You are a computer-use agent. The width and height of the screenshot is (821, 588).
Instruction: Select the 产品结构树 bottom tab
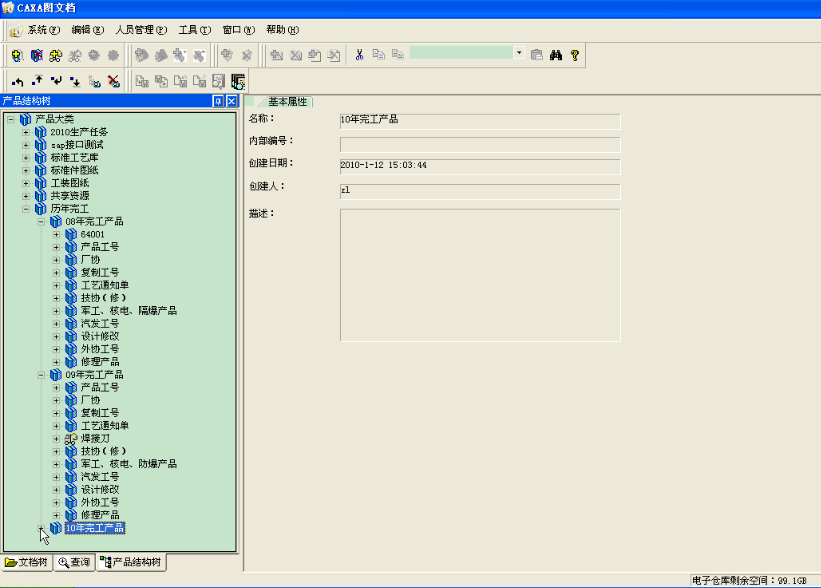pos(131,562)
